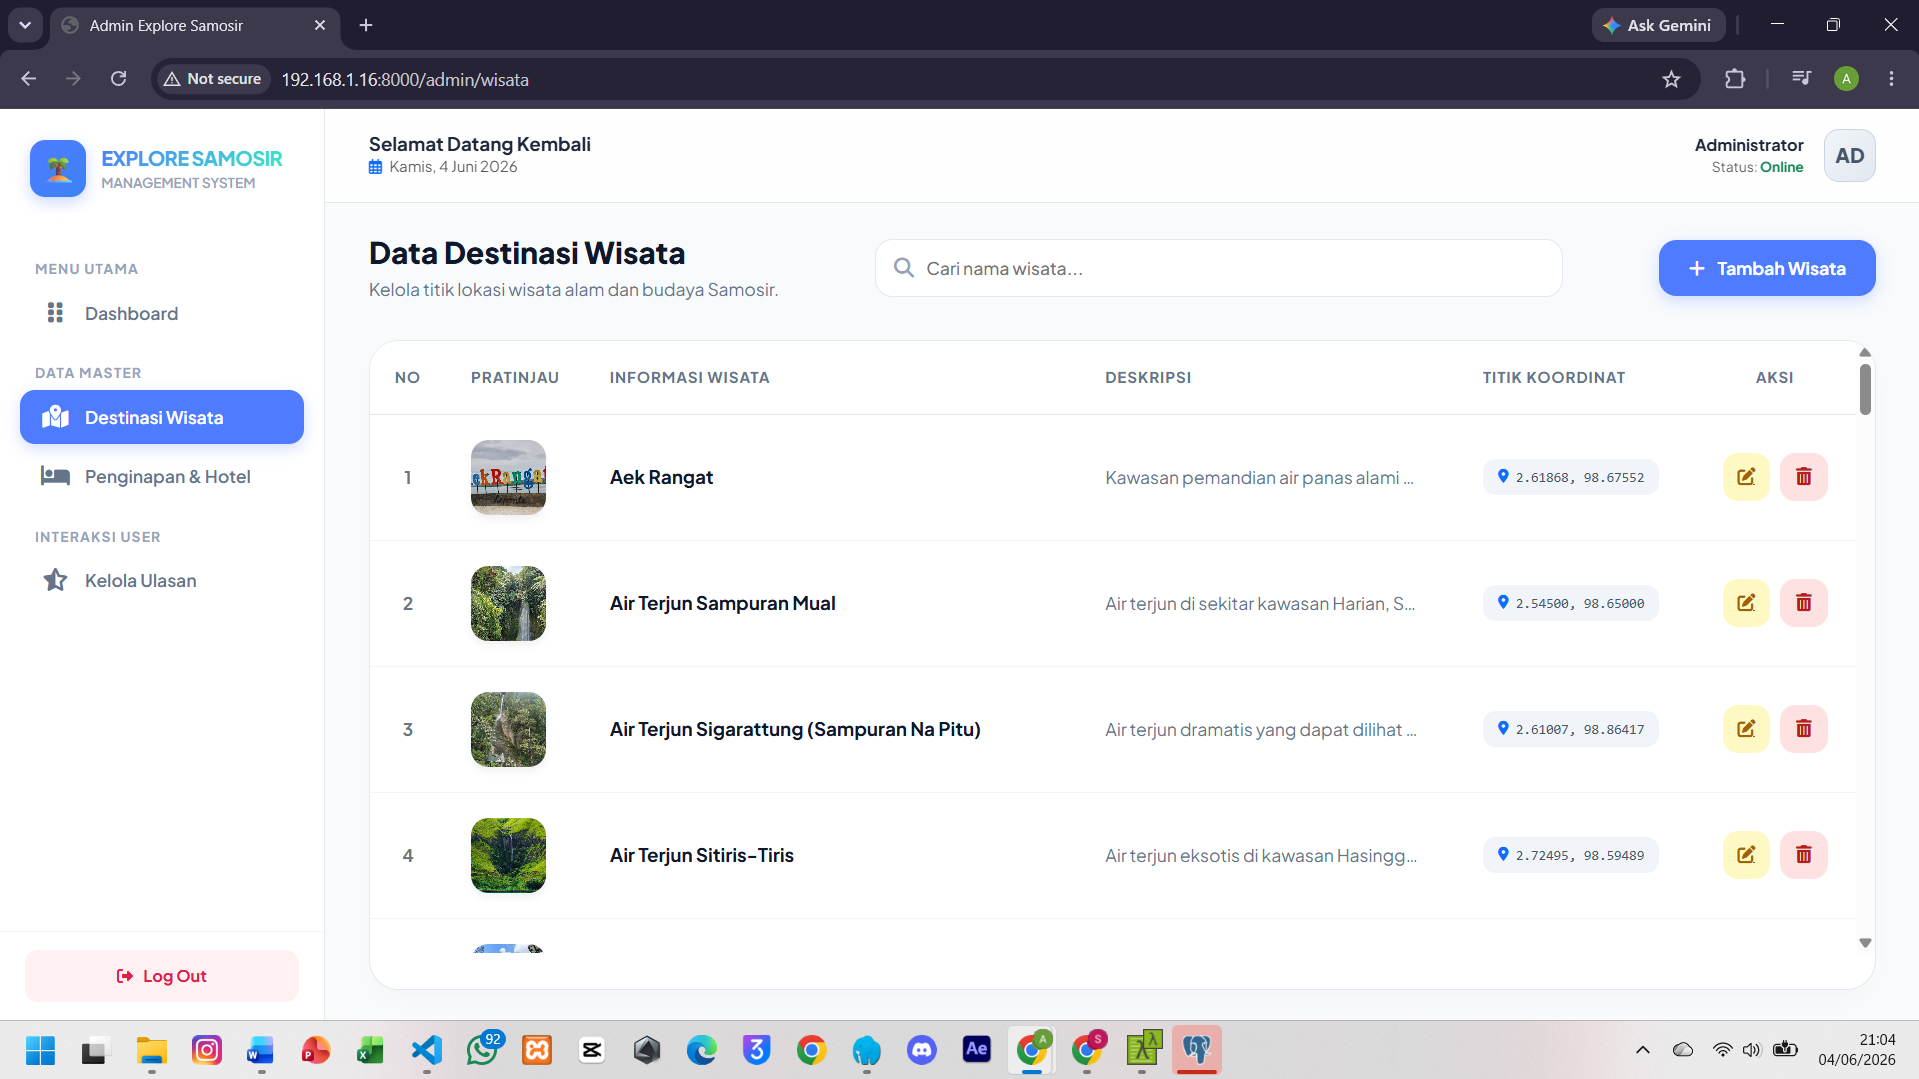
Task: Open the tab search dropdown arrow
Action: (25, 25)
